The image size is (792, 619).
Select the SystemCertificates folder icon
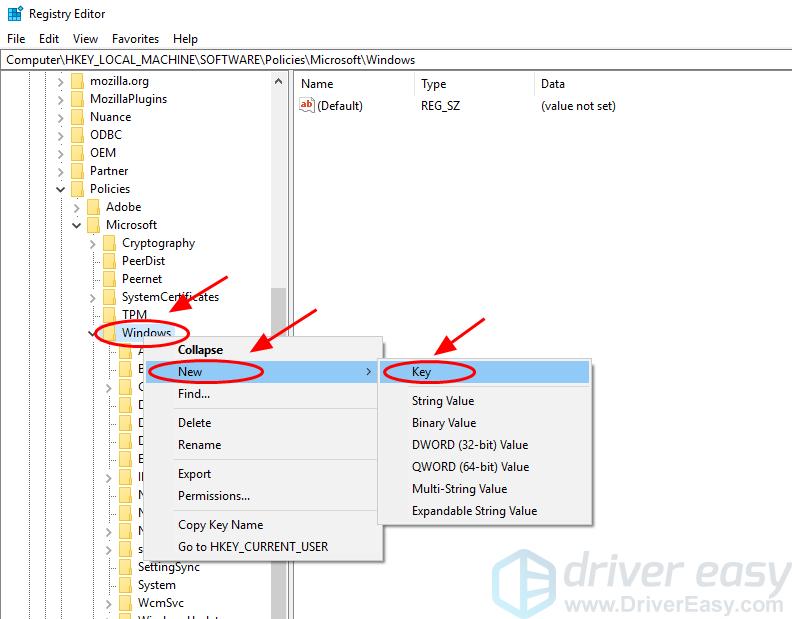pos(110,297)
